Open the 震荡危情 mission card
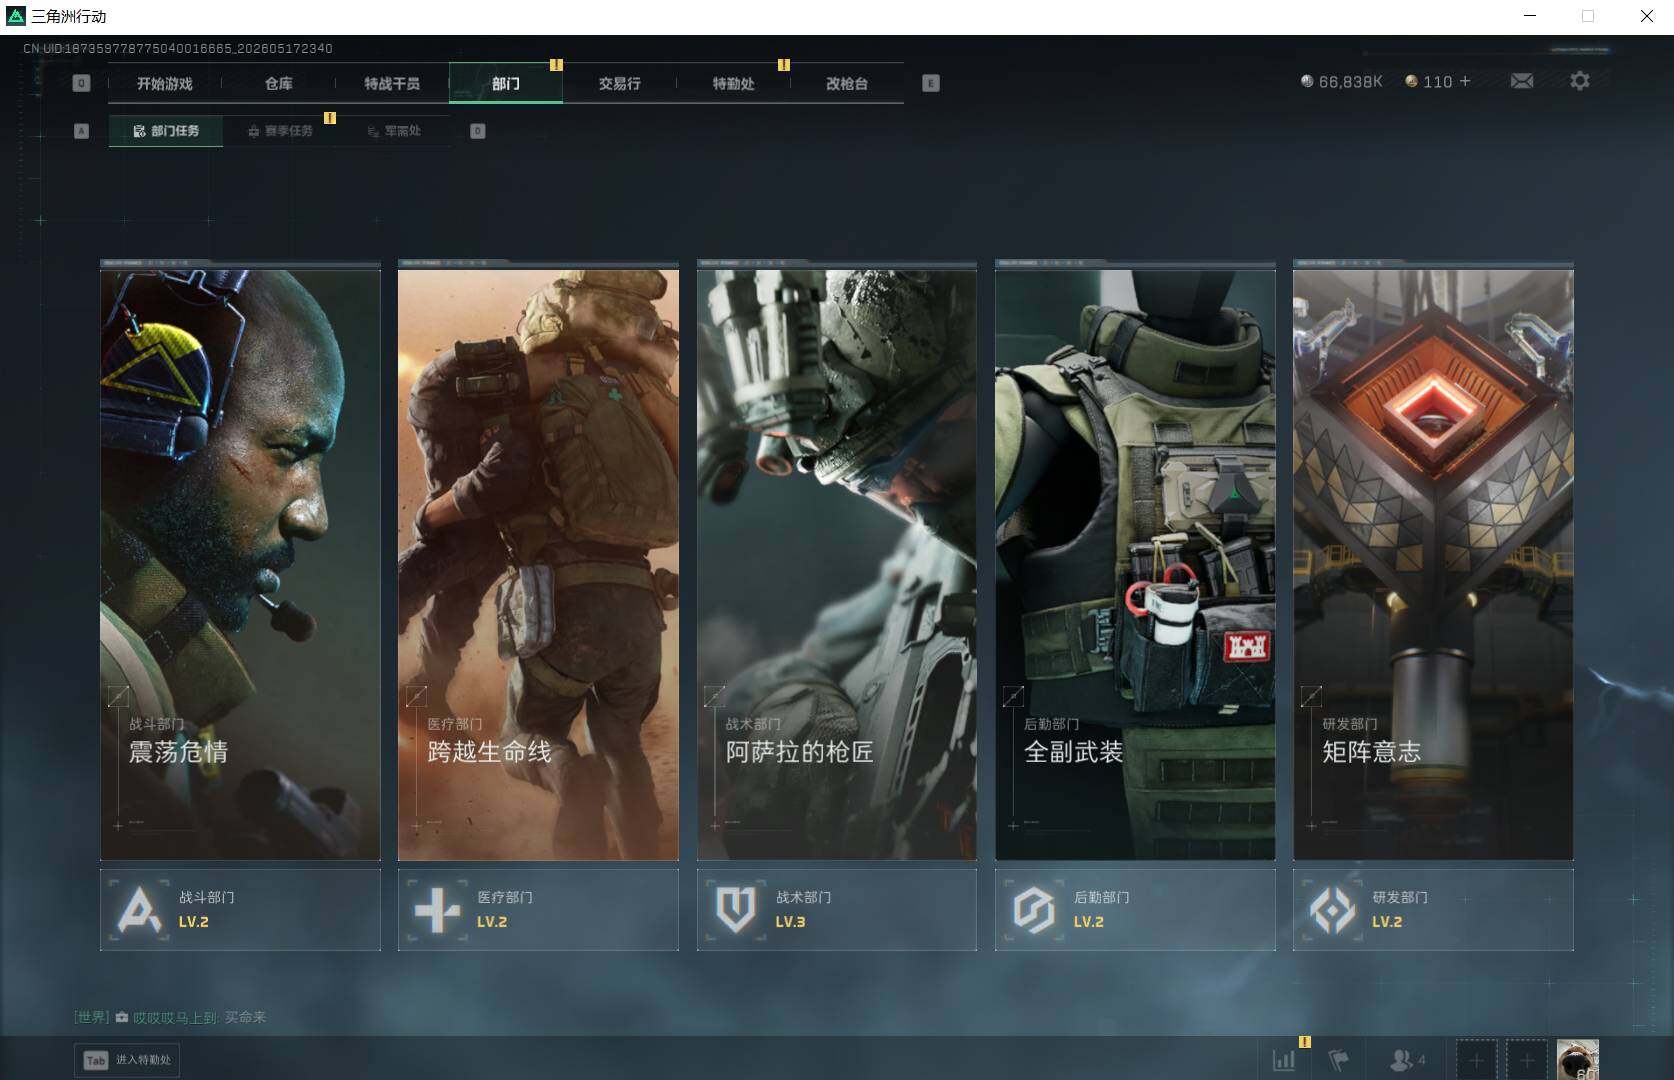The height and width of the screenshot is (1080, 1674). click(x=240, y=563)
